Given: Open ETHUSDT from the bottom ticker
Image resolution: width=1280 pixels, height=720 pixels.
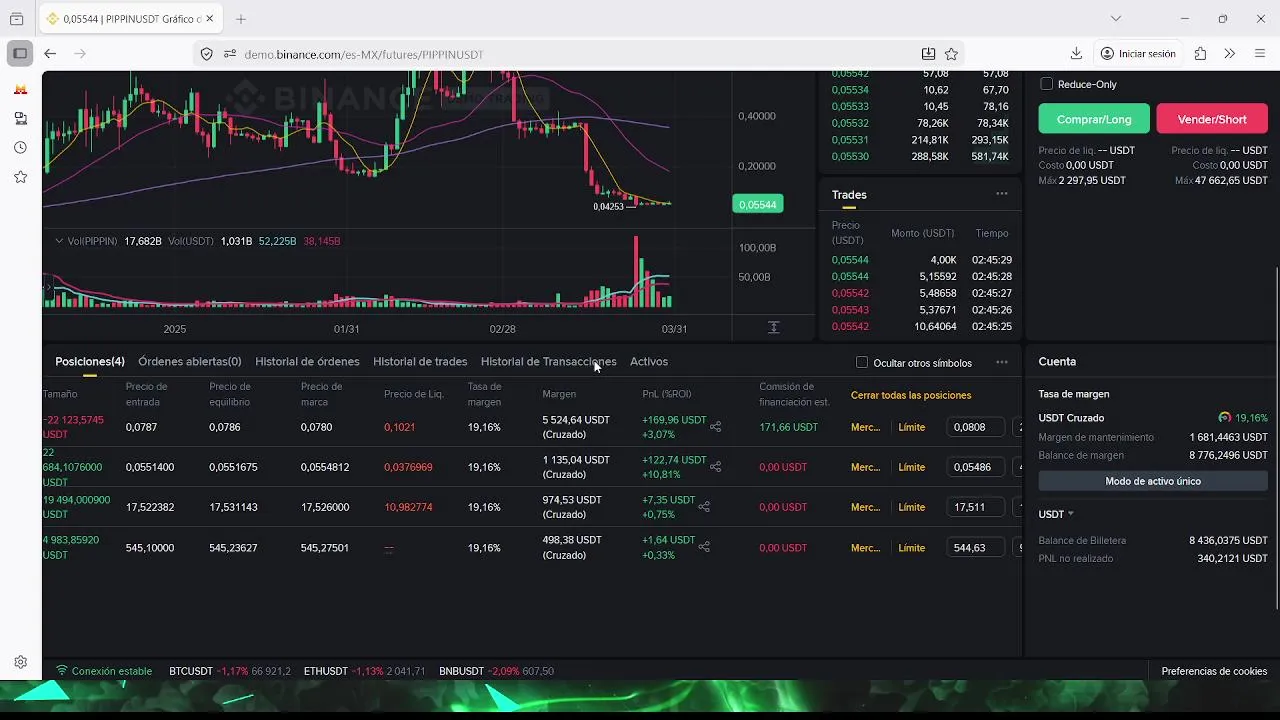Looking at the screenshot, I should tap(364, 671).
